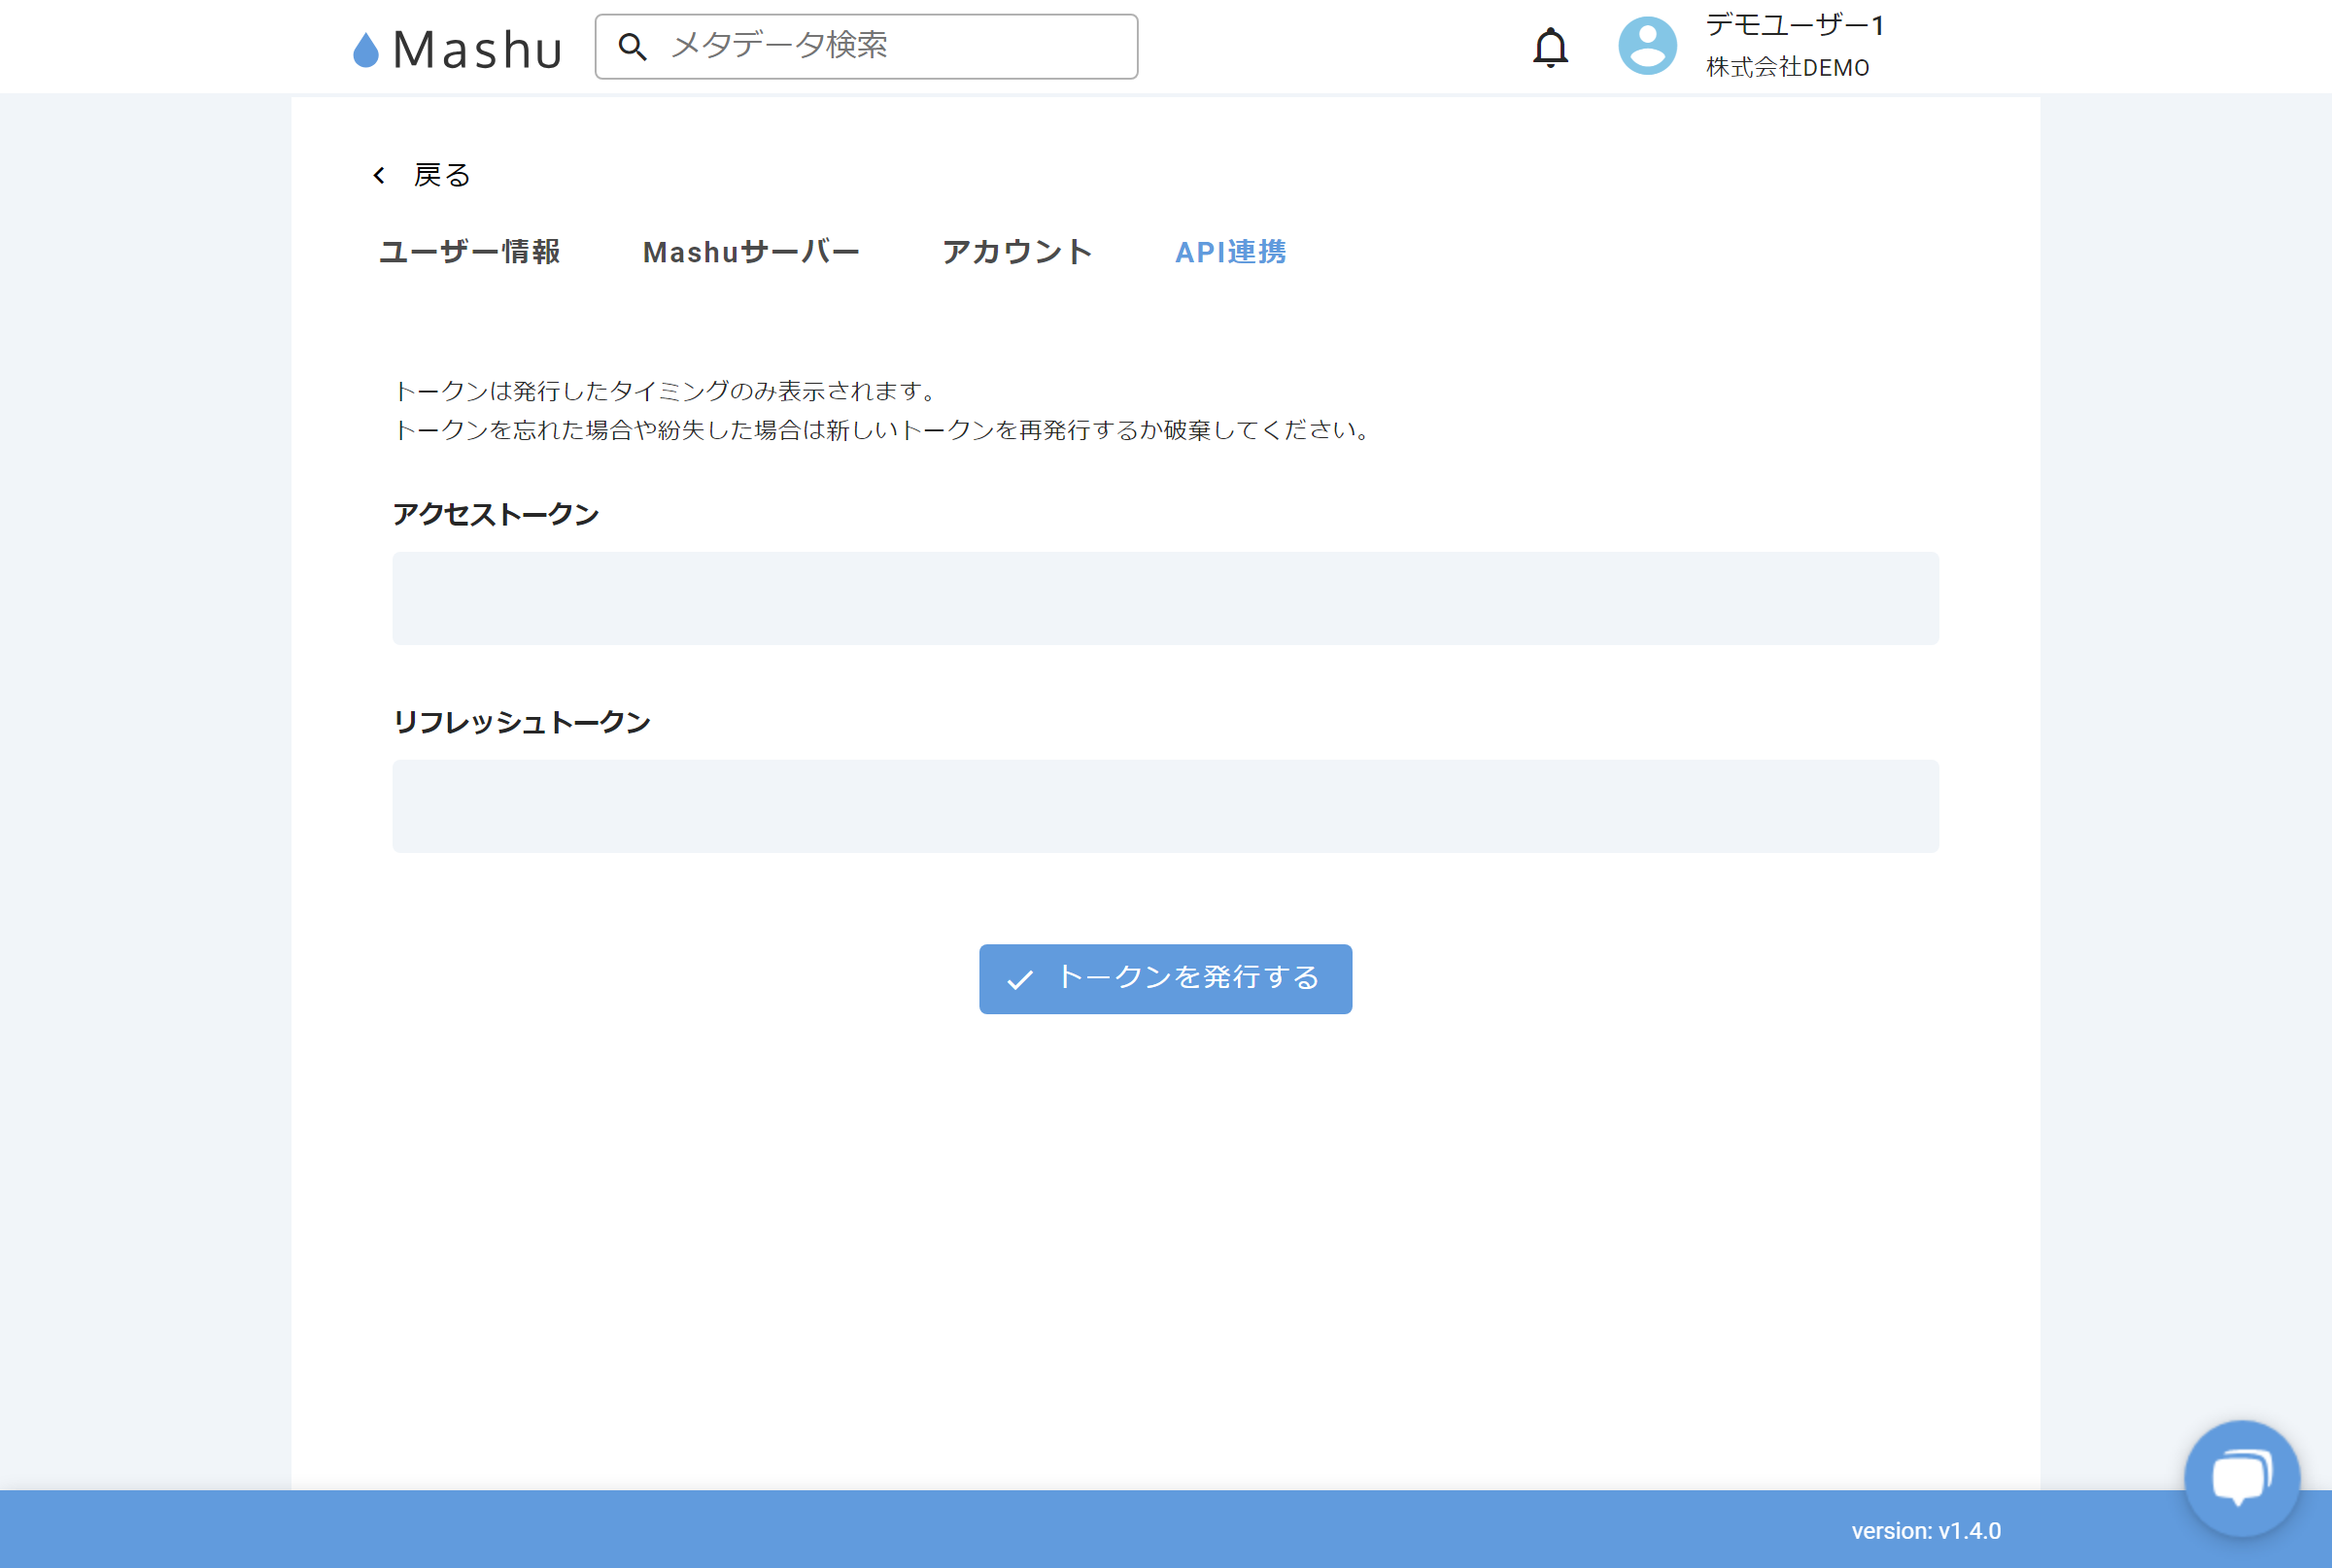Switch to the ユーザー情報 tab

[469, 252]
